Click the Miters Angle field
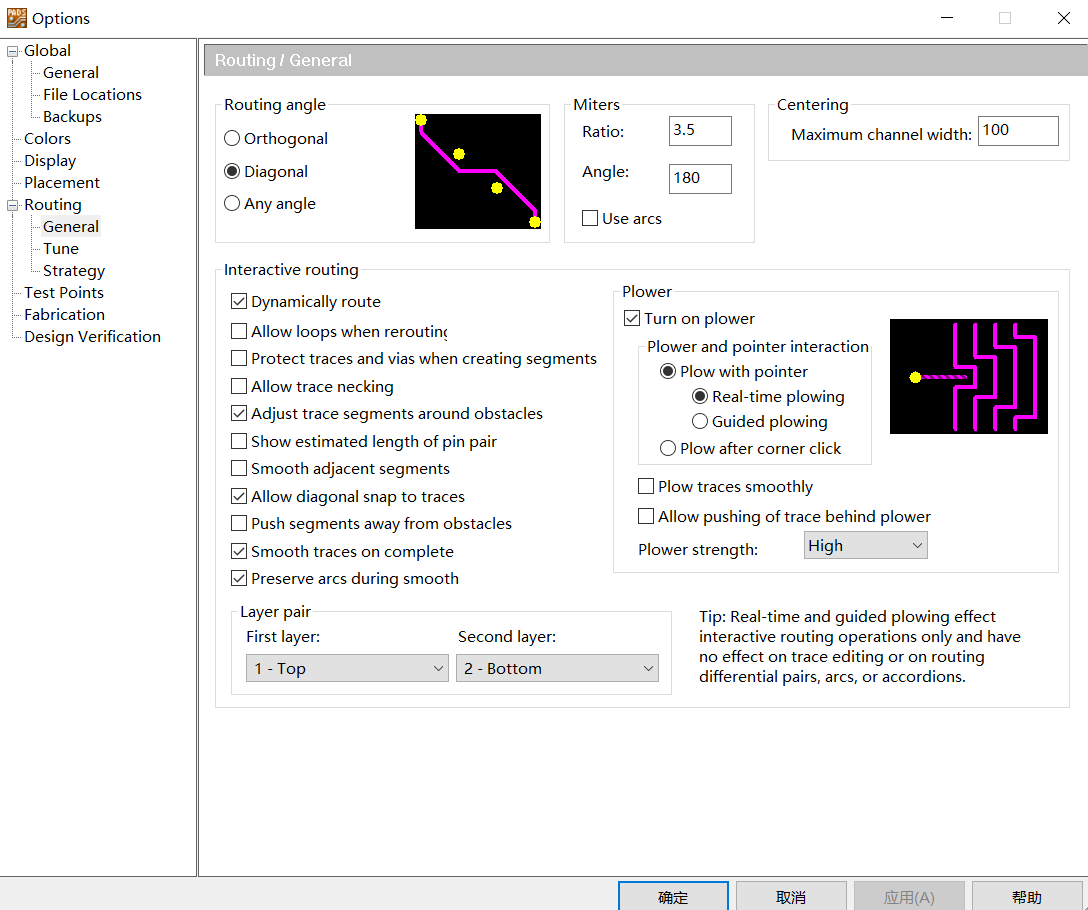The image size is (1088, 910). (700, 179)
